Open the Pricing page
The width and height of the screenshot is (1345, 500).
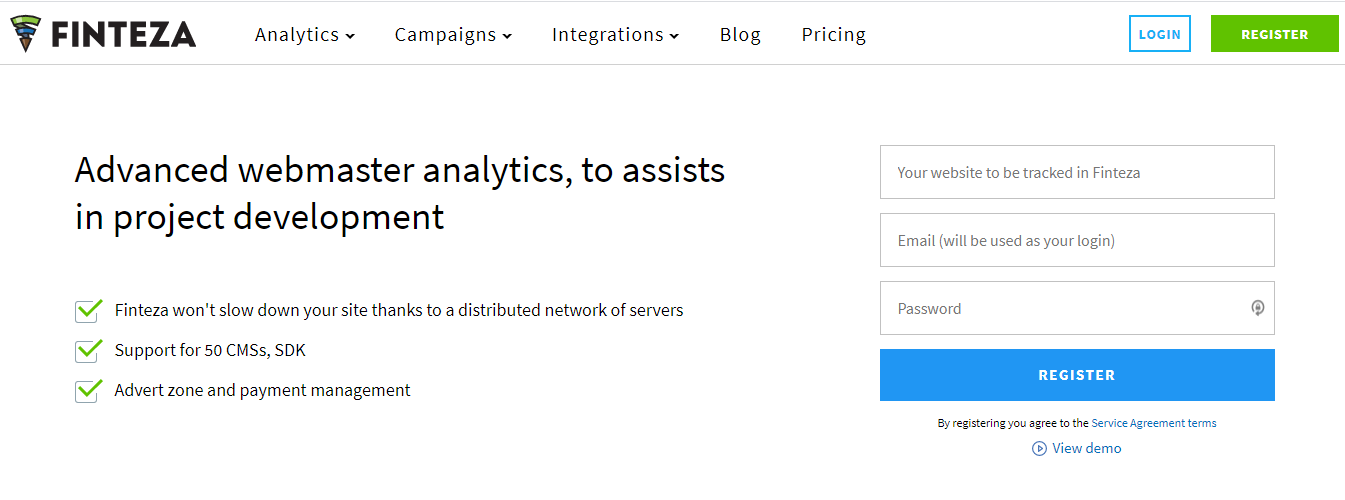[834, 35]
